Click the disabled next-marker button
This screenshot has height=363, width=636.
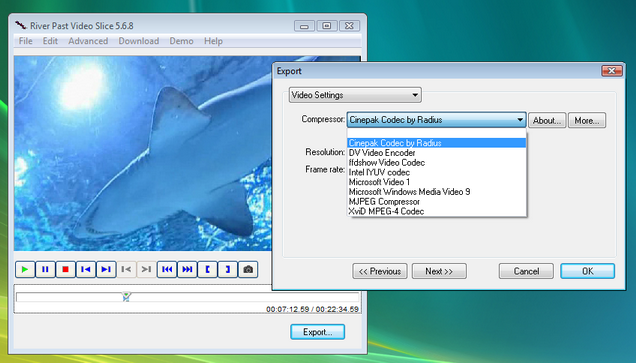pos(146,269)
